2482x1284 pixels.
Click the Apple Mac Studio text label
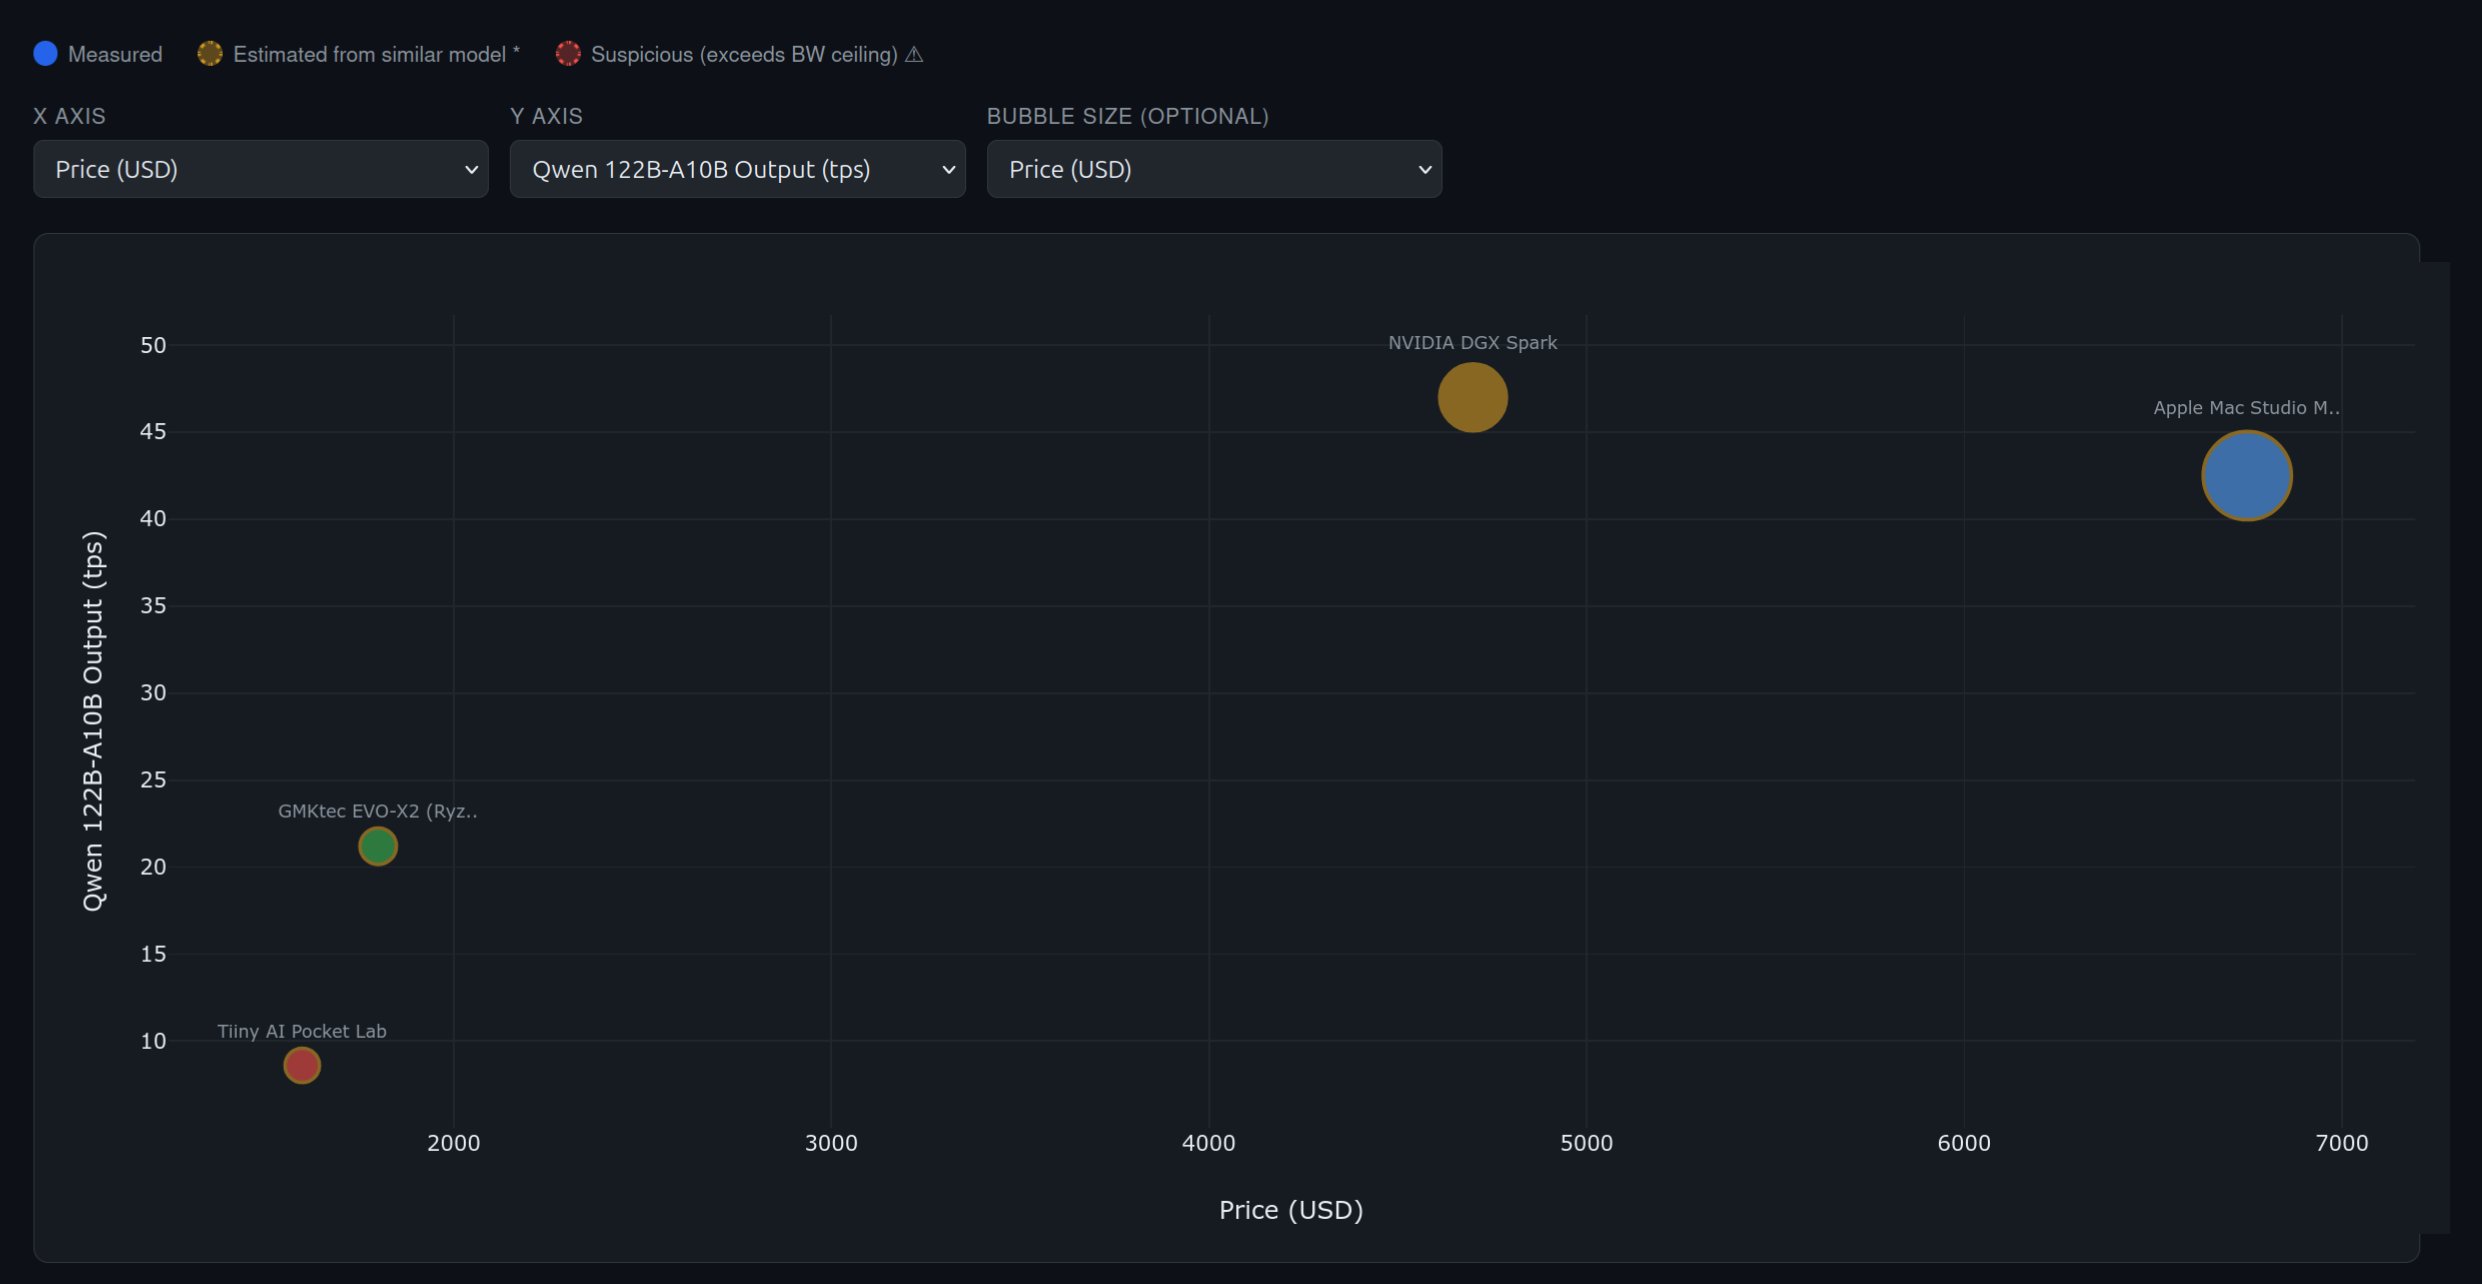click(x=2246, y=408)
